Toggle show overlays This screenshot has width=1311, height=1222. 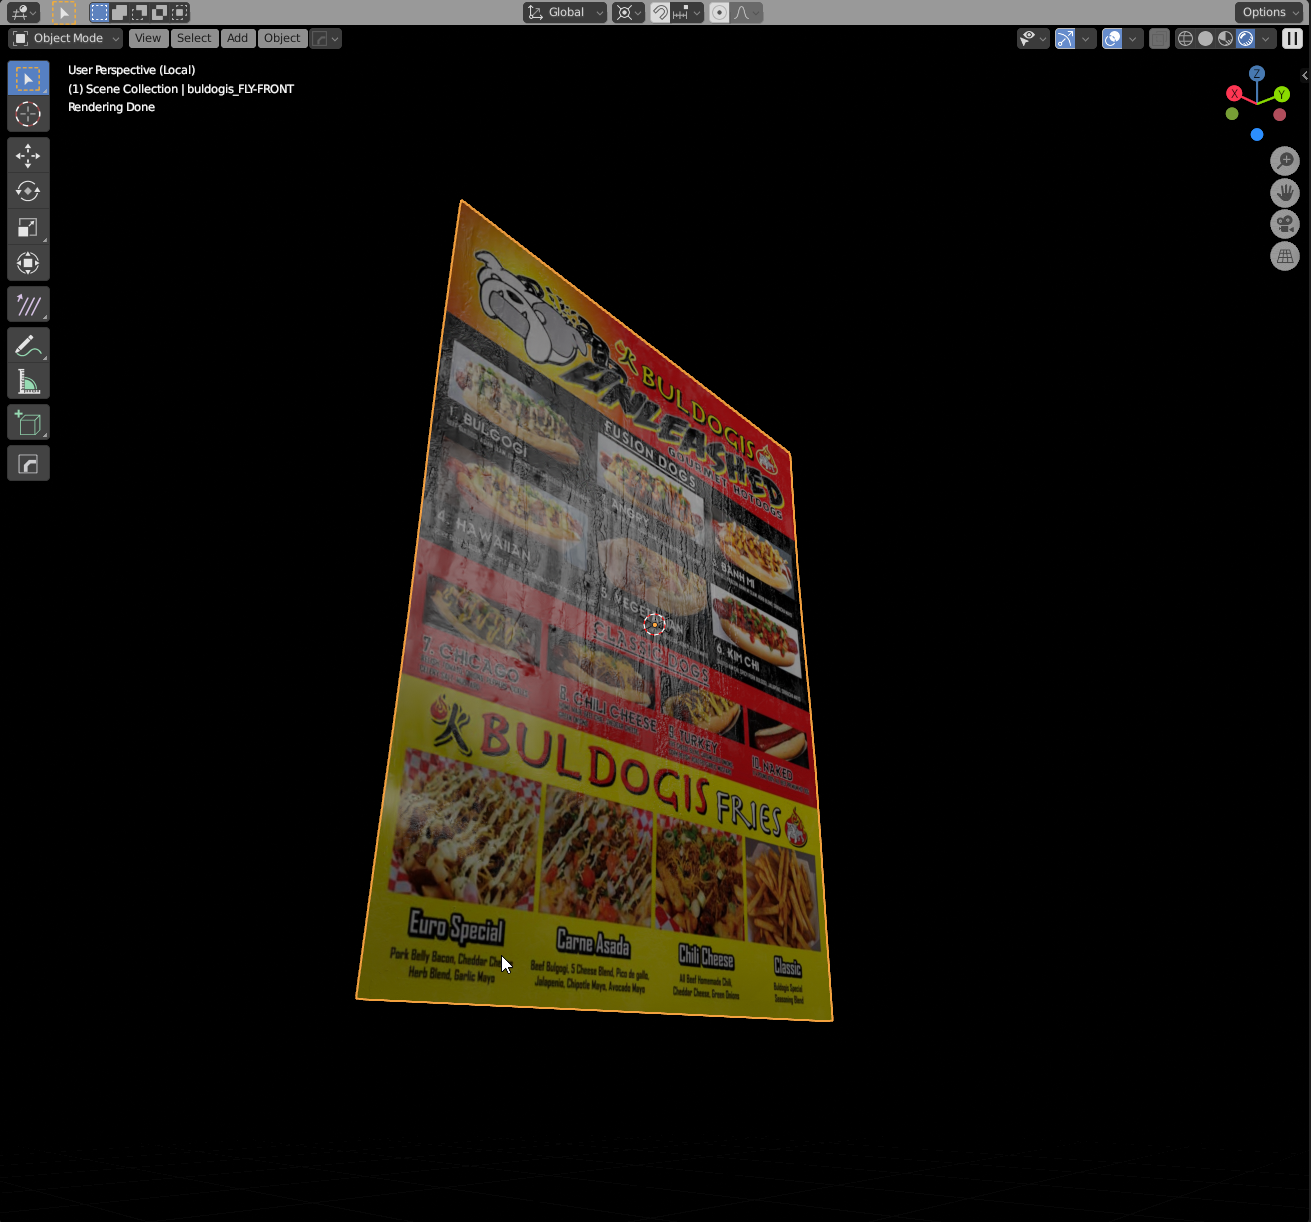[x=1112, y=38]
